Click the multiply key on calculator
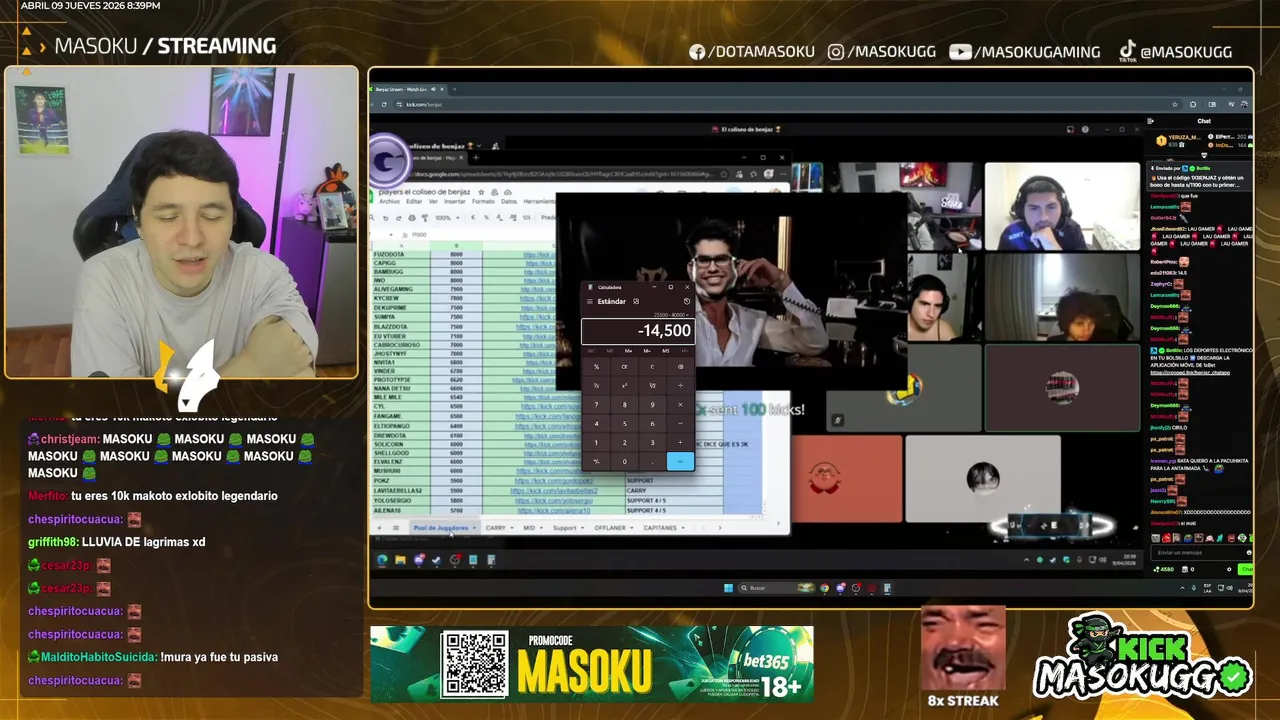Image resolution: width=1280 pixels, height=720 pixels. (x=680, y=404)
